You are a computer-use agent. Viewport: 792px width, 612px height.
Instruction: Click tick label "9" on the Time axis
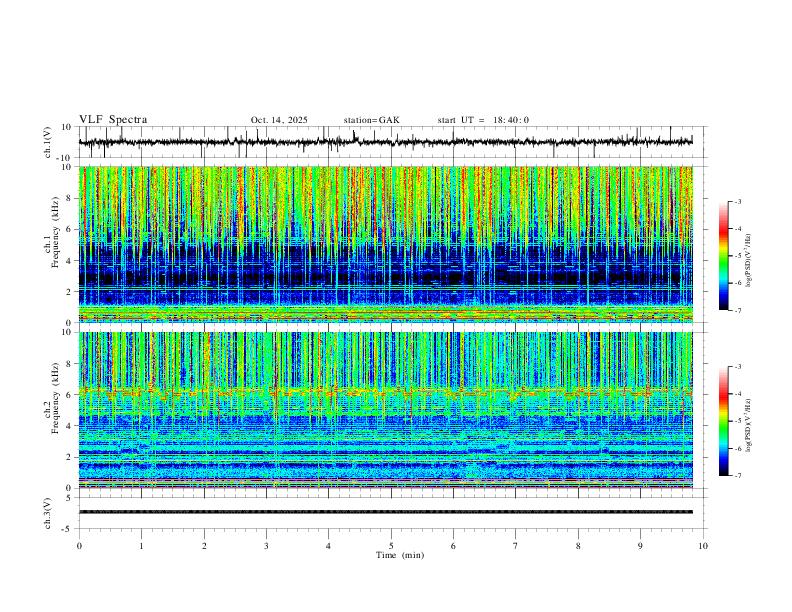pyautogui.click(x=640, y=546)
